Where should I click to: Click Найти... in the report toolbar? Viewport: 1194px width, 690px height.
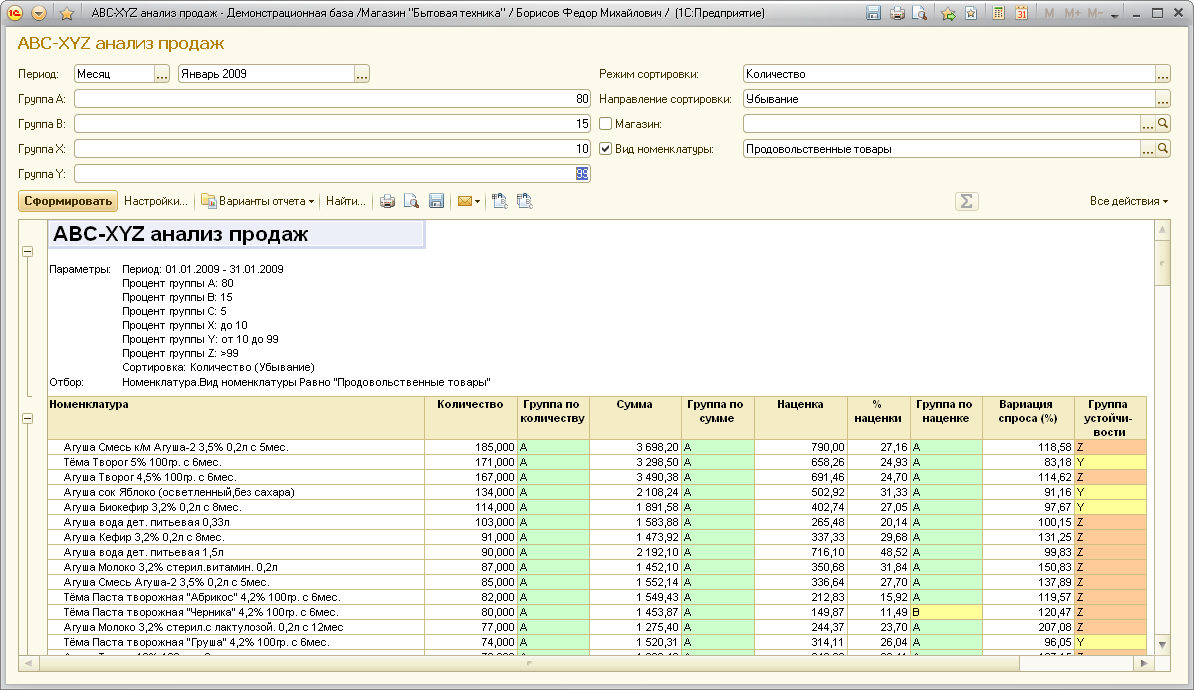(x=346, y=201)
